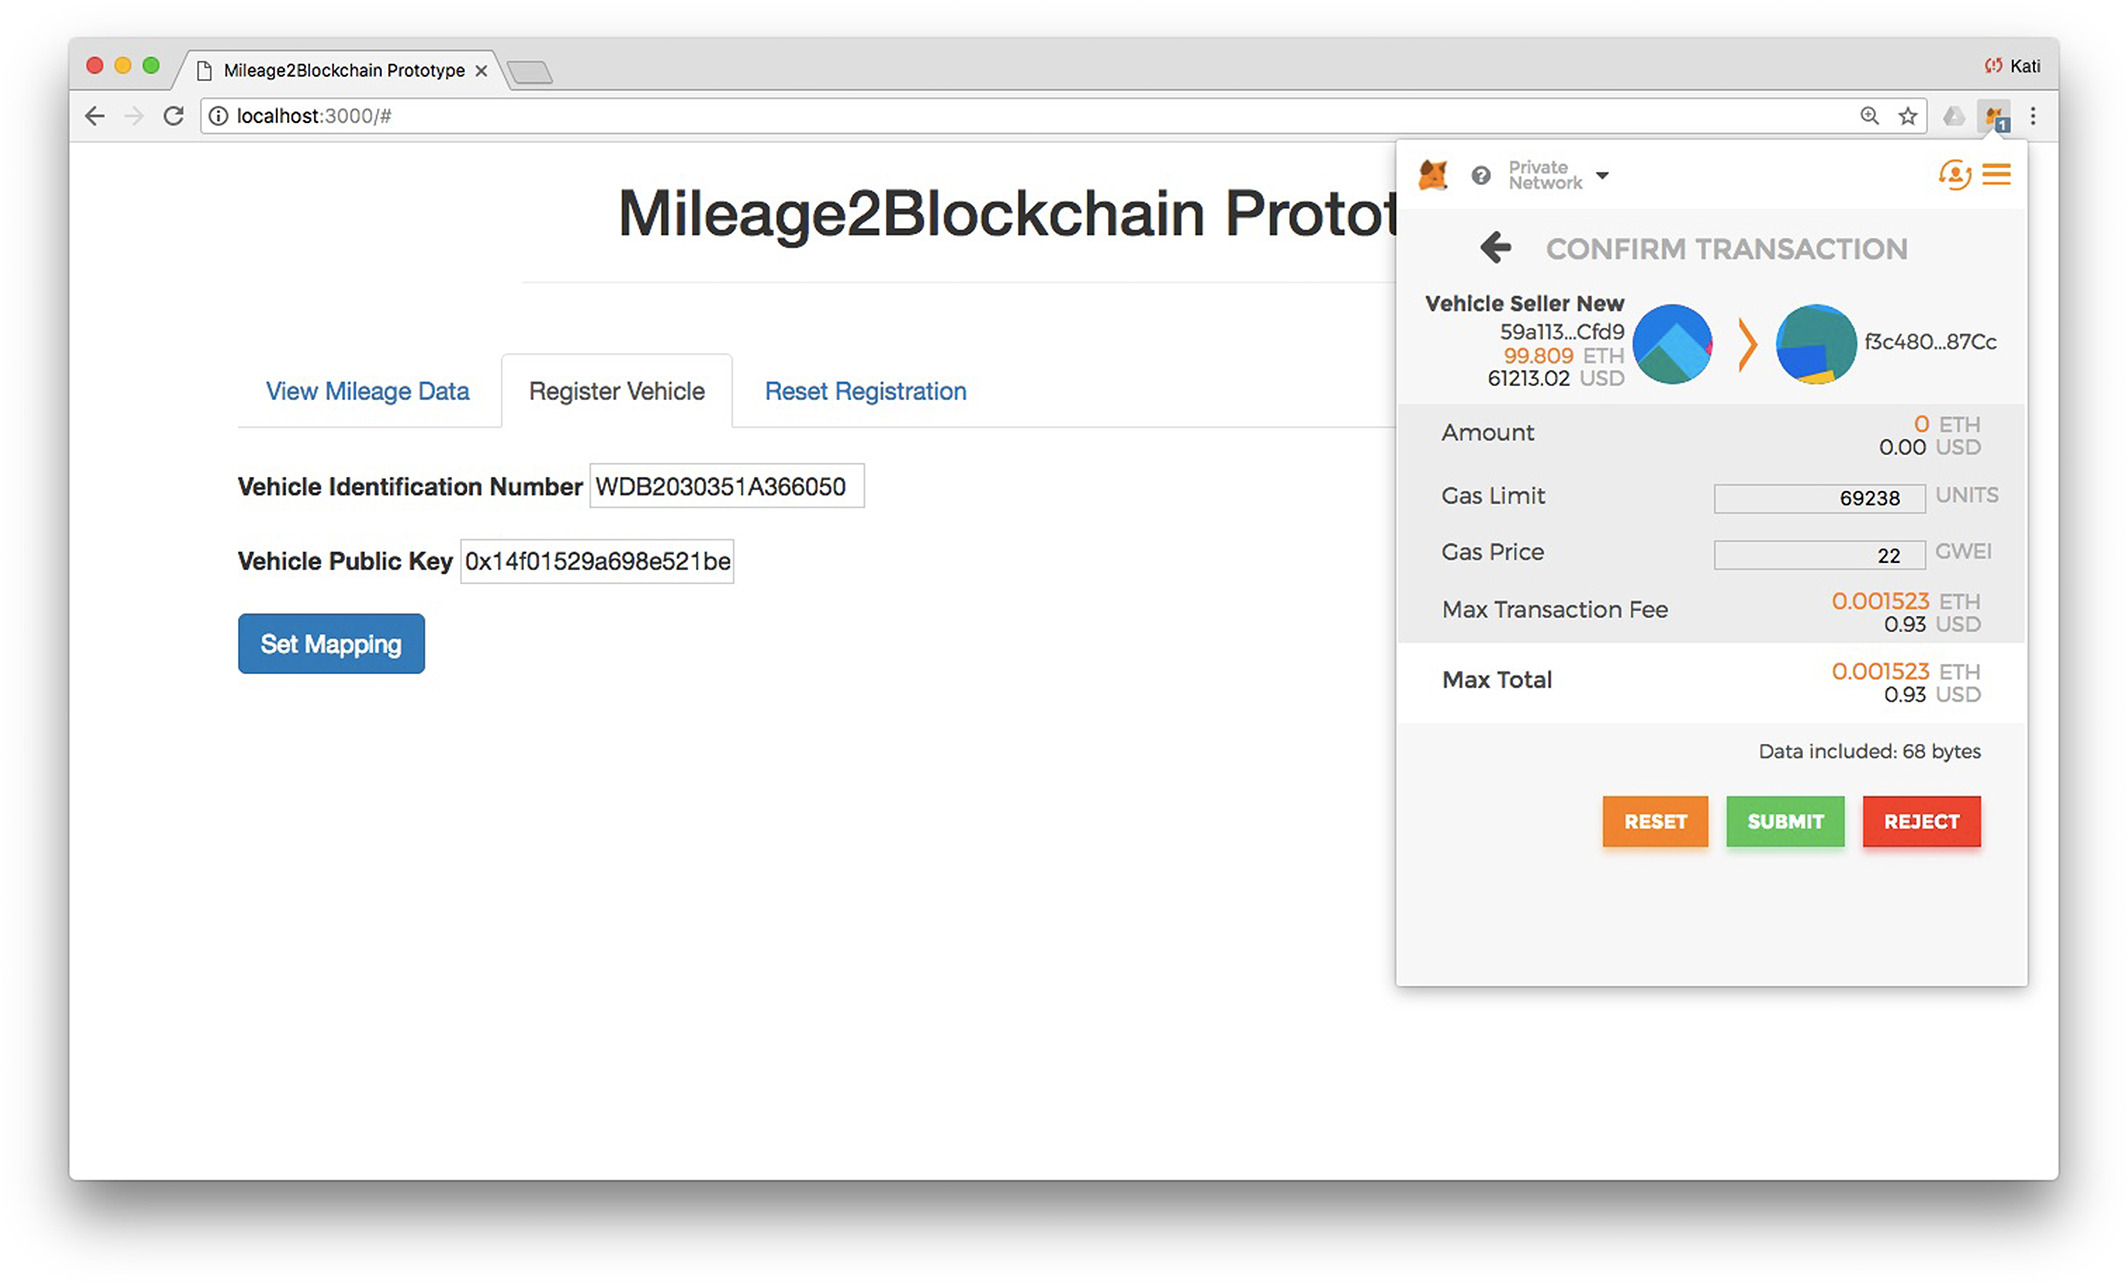Switch to the View Mileage Data tab
The image size is (2128, 1286).
(367, 391)
